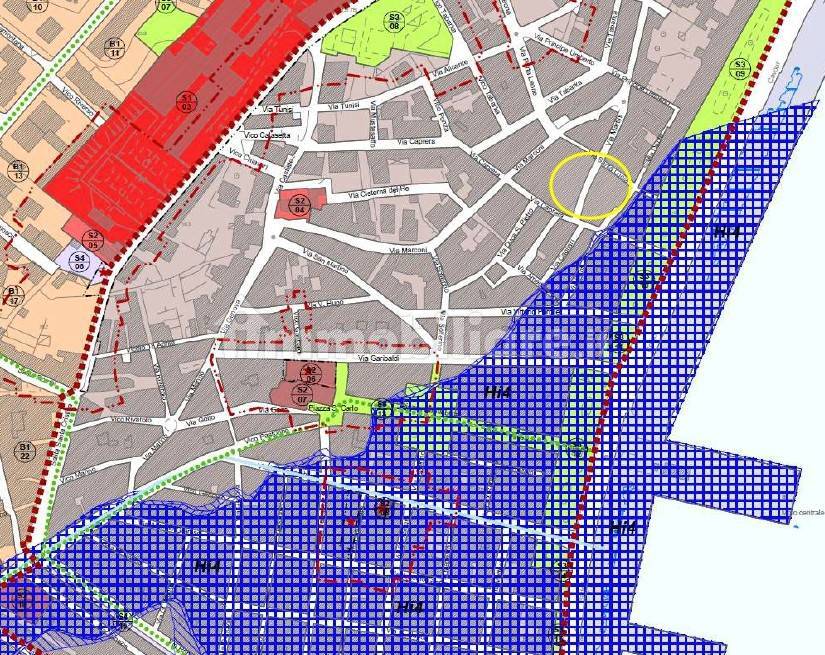Click the Via Garibaldi street label

point(382,358)
